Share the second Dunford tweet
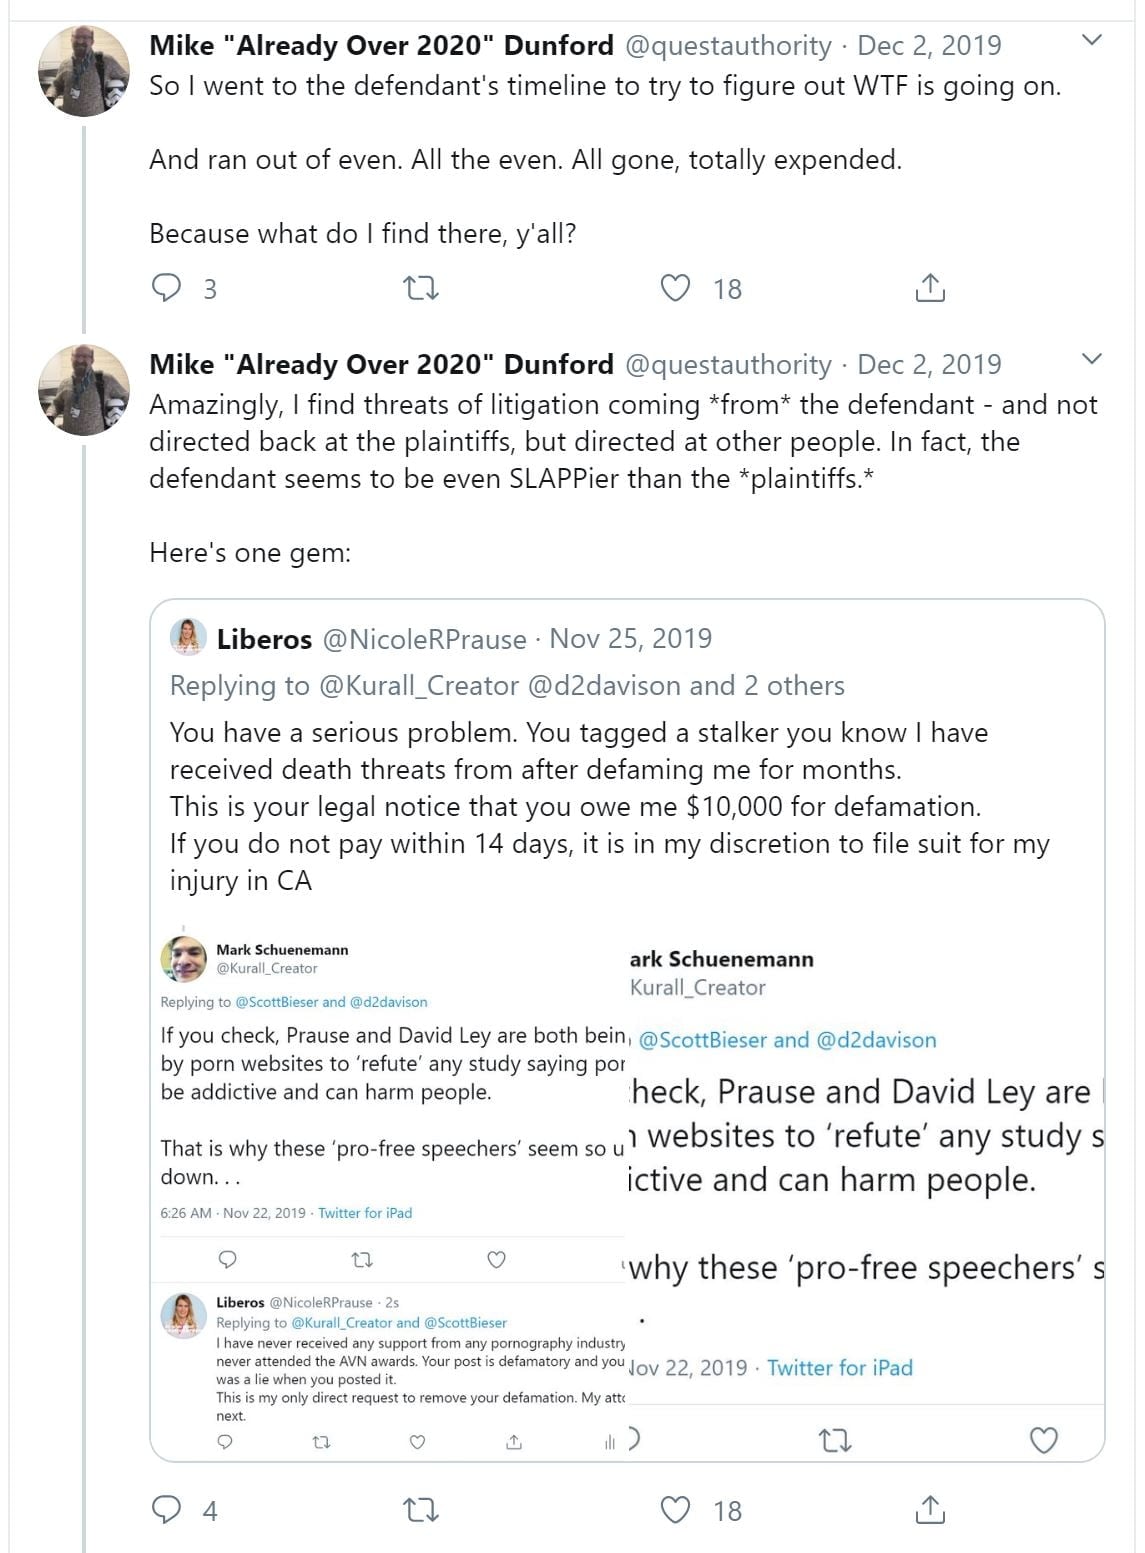 click(930, 1510)
